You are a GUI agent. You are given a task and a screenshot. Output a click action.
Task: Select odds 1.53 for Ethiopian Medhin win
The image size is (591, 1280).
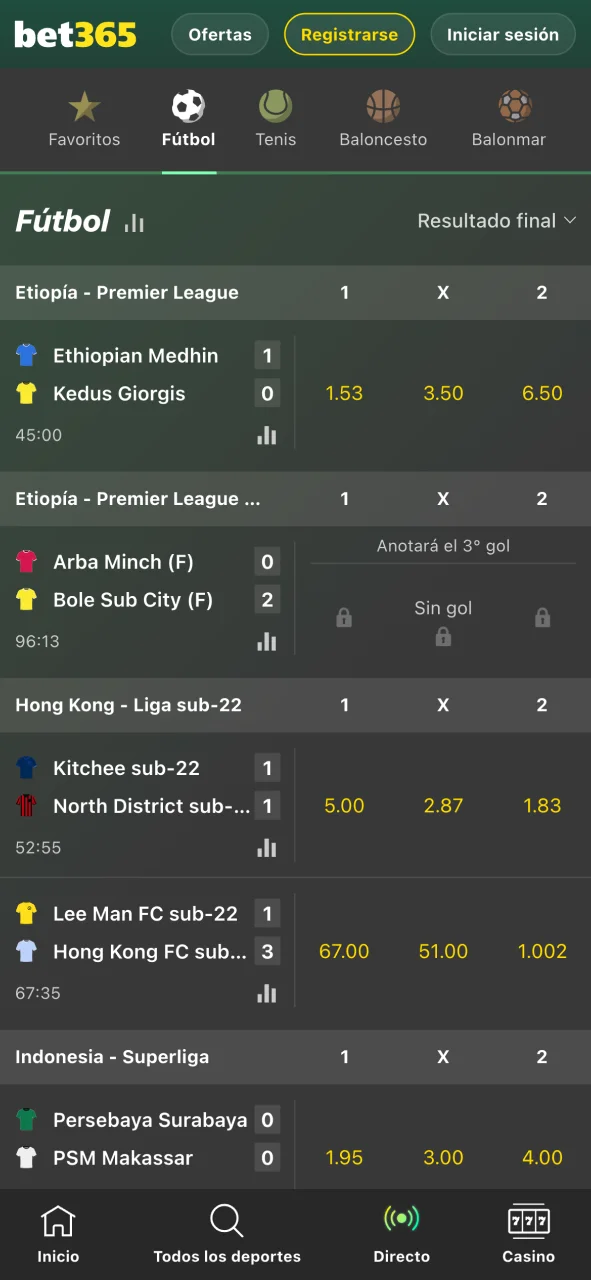point(344,393)
